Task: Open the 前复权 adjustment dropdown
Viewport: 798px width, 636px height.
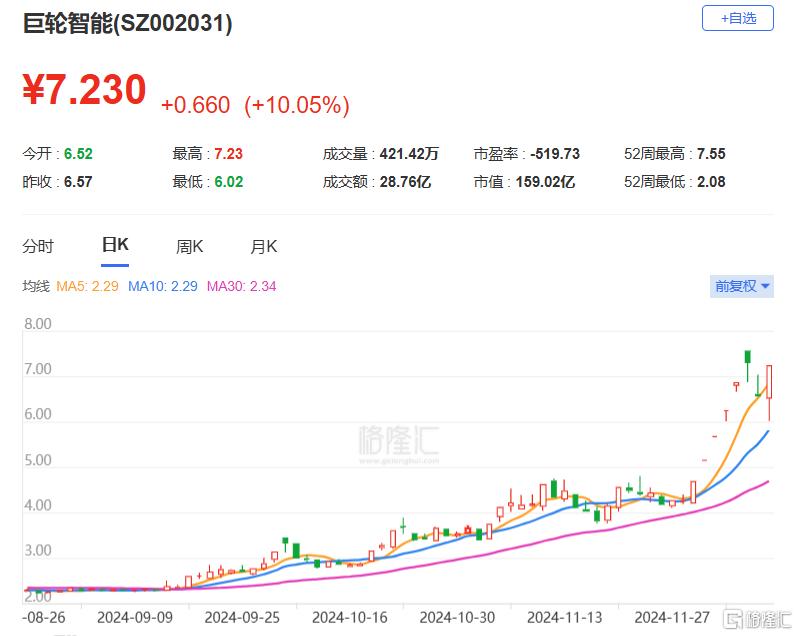Action: [x=742, y=286]
